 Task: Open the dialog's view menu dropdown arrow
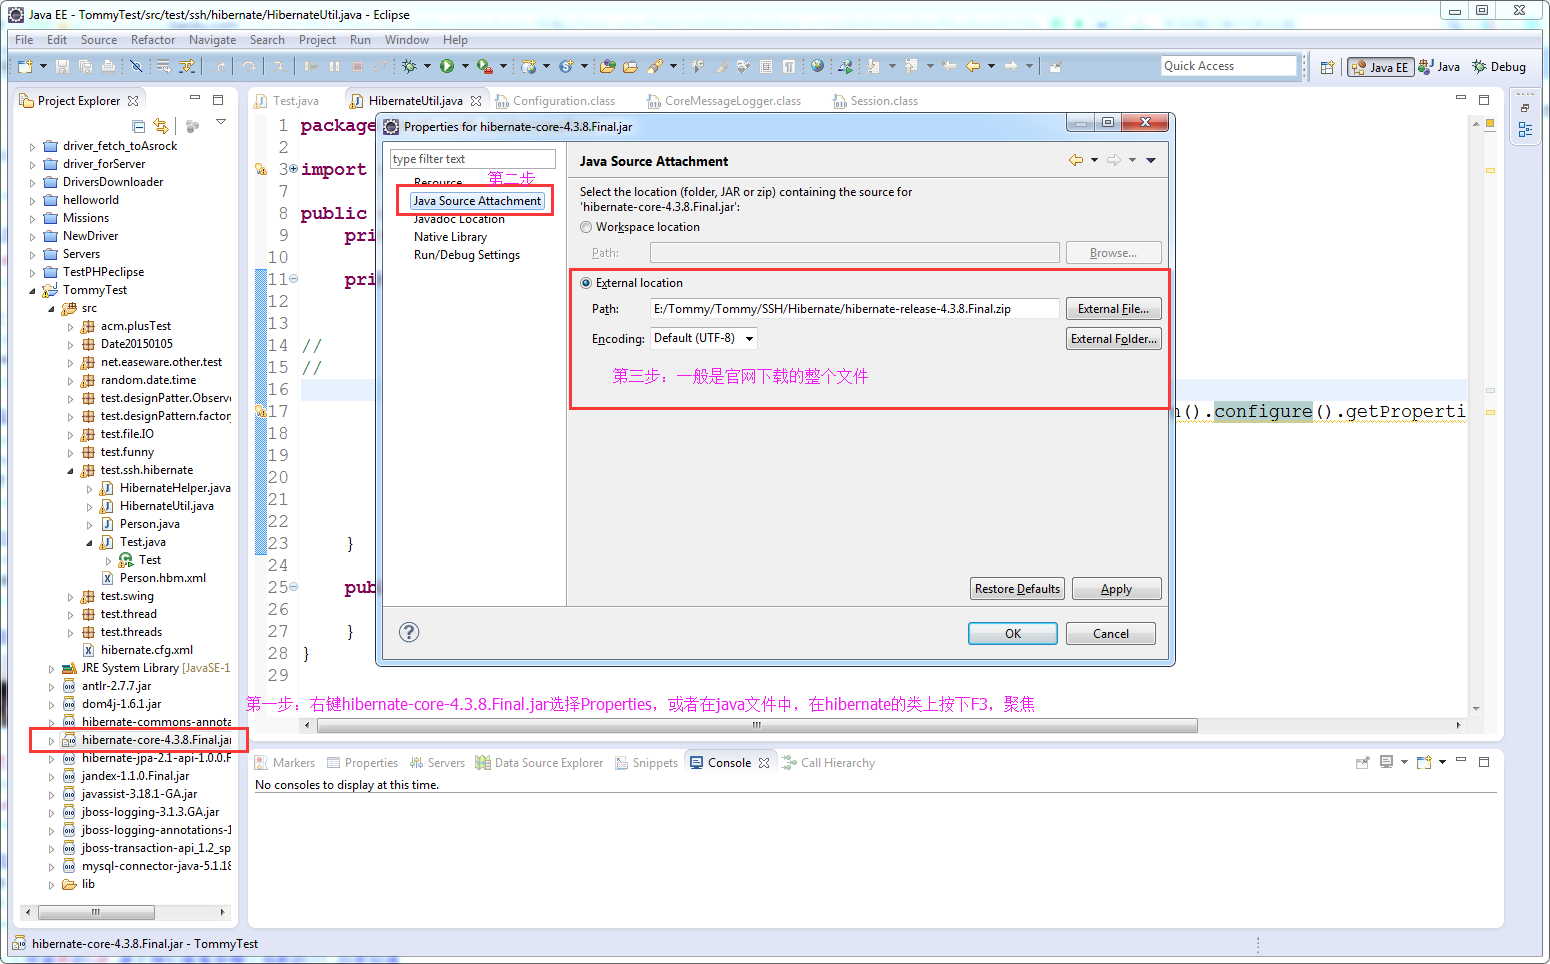1151,160
